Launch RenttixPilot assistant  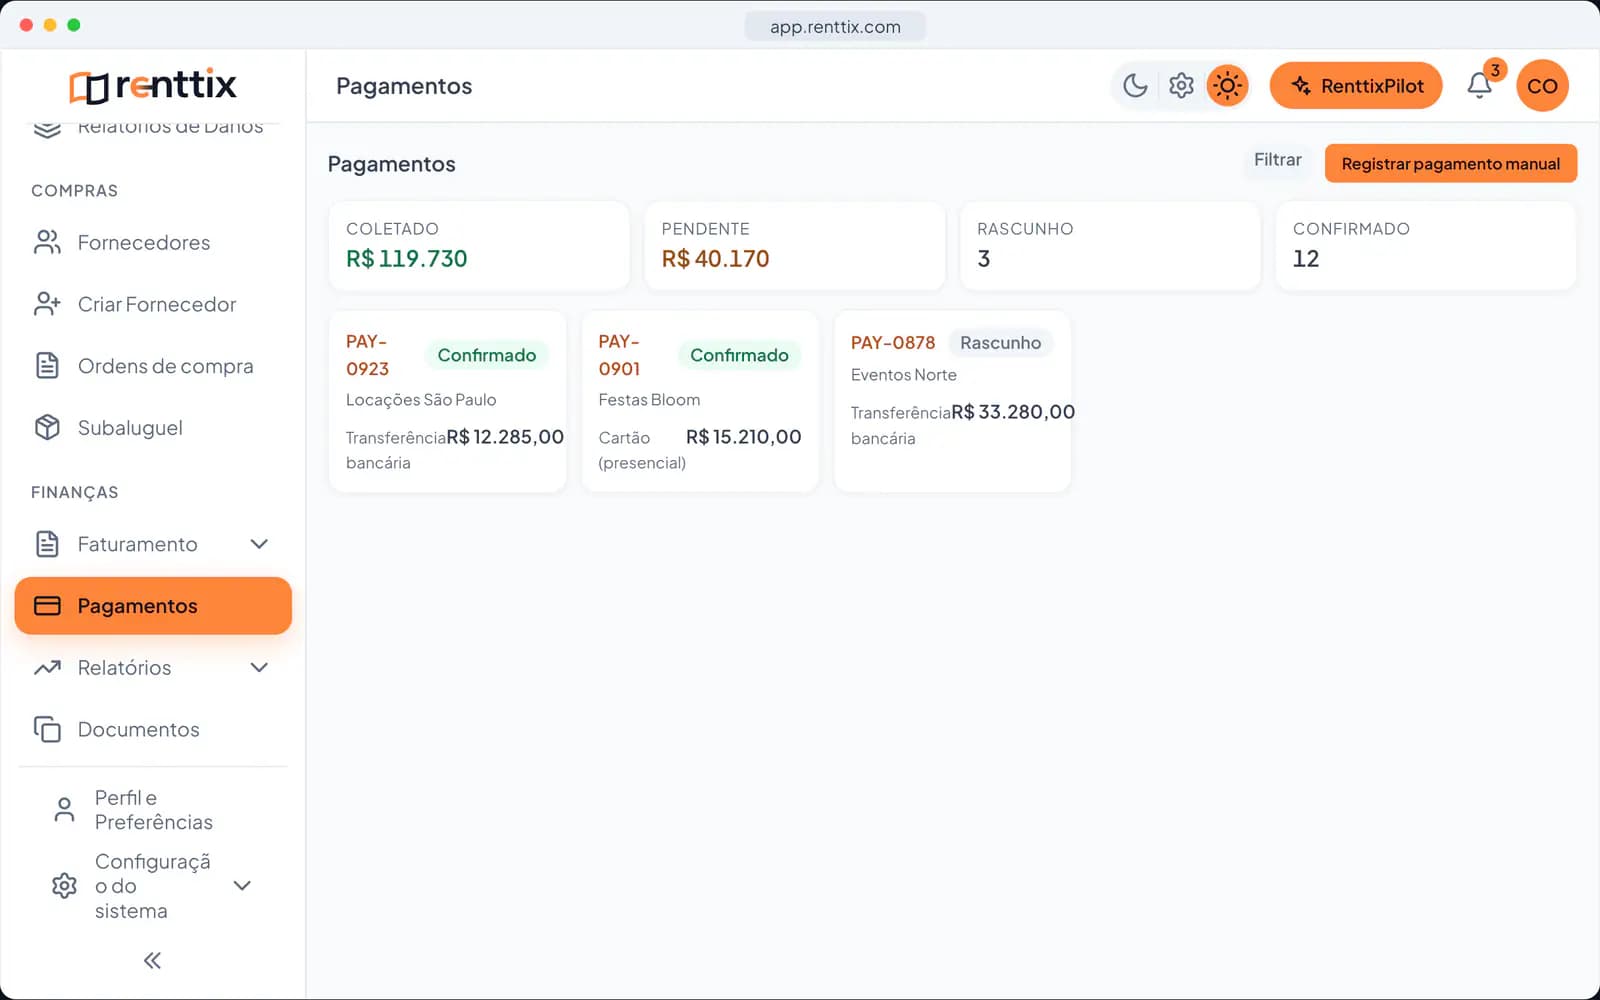point(1356,86)
